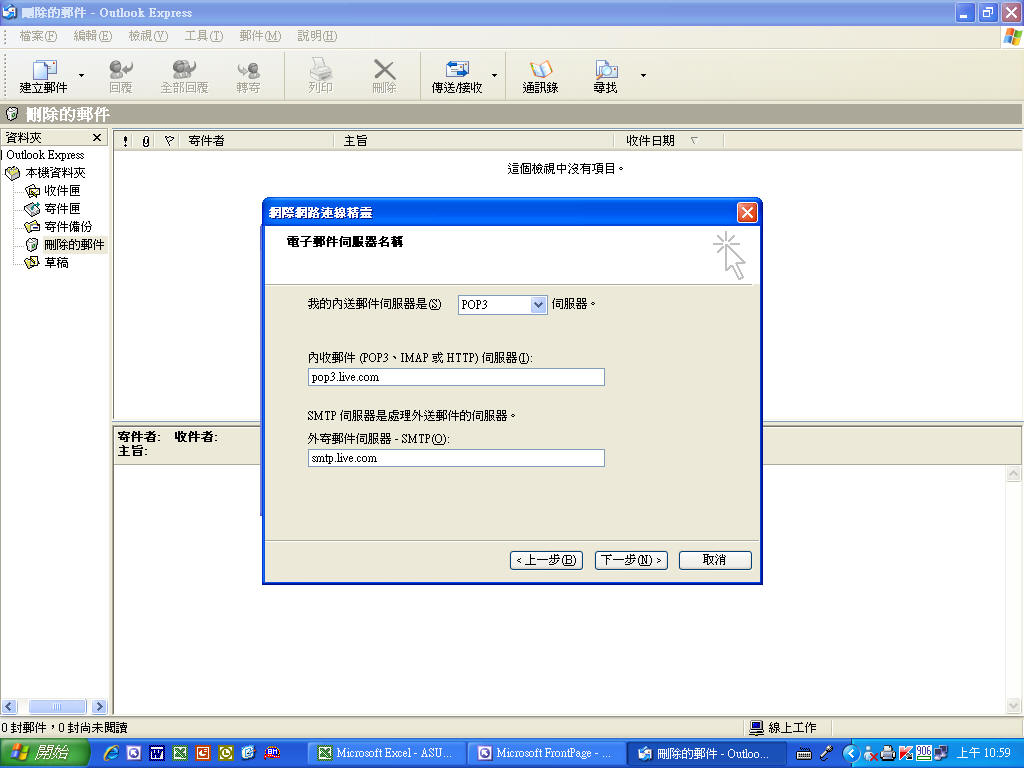Click the Find (尋找) toolbar icon

(605, 76)
